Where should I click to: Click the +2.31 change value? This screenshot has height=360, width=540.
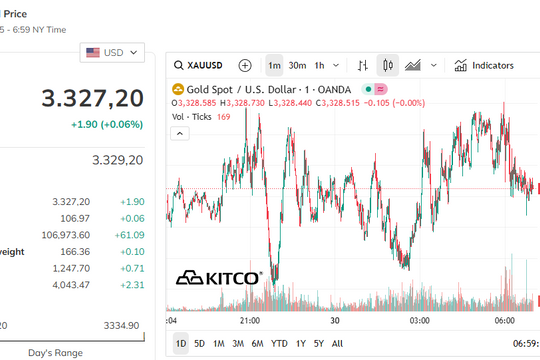click(132, 285)
